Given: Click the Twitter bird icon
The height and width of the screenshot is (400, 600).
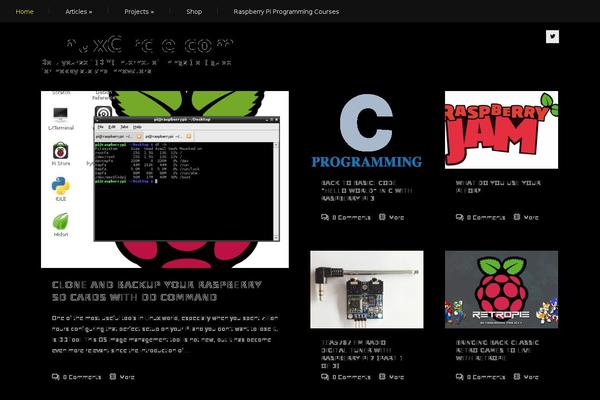Looking at the screenshot, I should pyautogui.click(x=552, y=36).
